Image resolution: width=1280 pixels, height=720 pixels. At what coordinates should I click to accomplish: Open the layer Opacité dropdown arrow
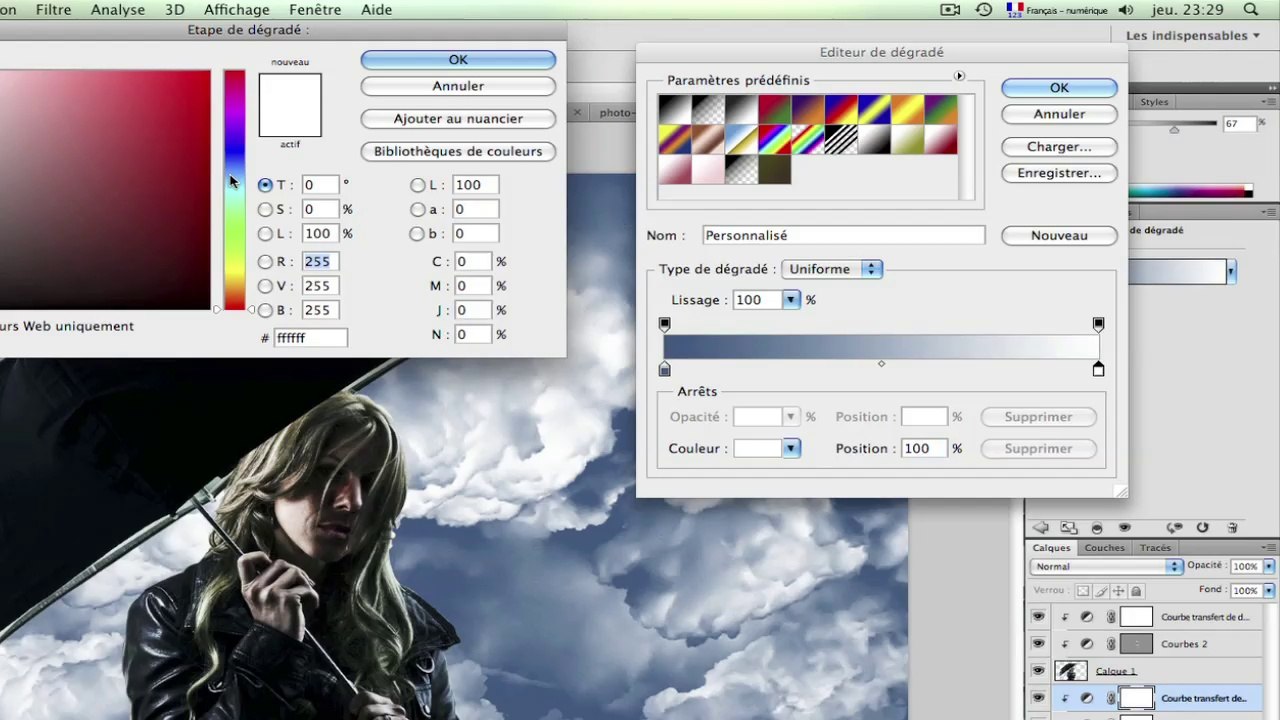pyautogui.click(x=1269, y=566)
